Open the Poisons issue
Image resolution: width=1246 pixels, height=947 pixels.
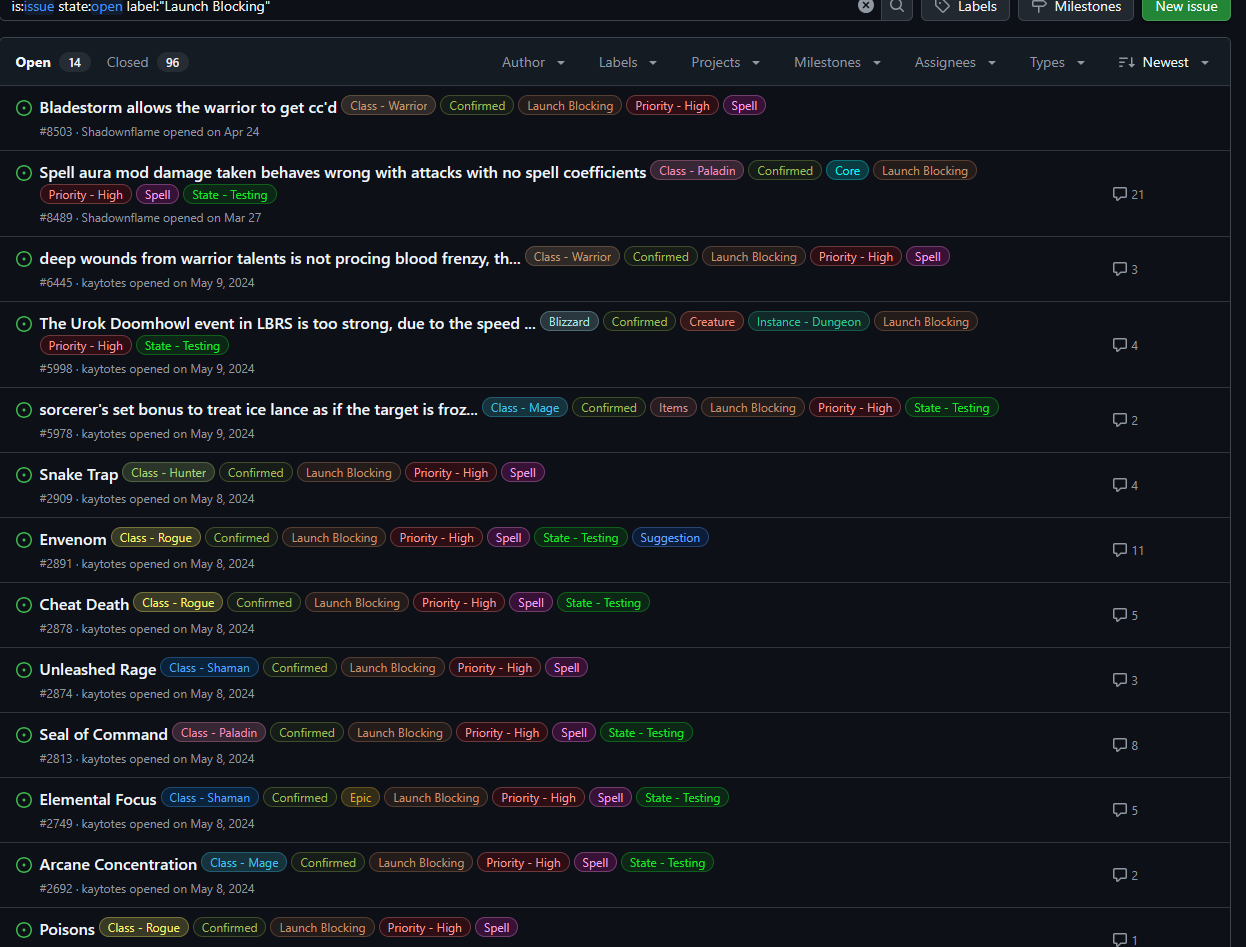pos(67,929)
